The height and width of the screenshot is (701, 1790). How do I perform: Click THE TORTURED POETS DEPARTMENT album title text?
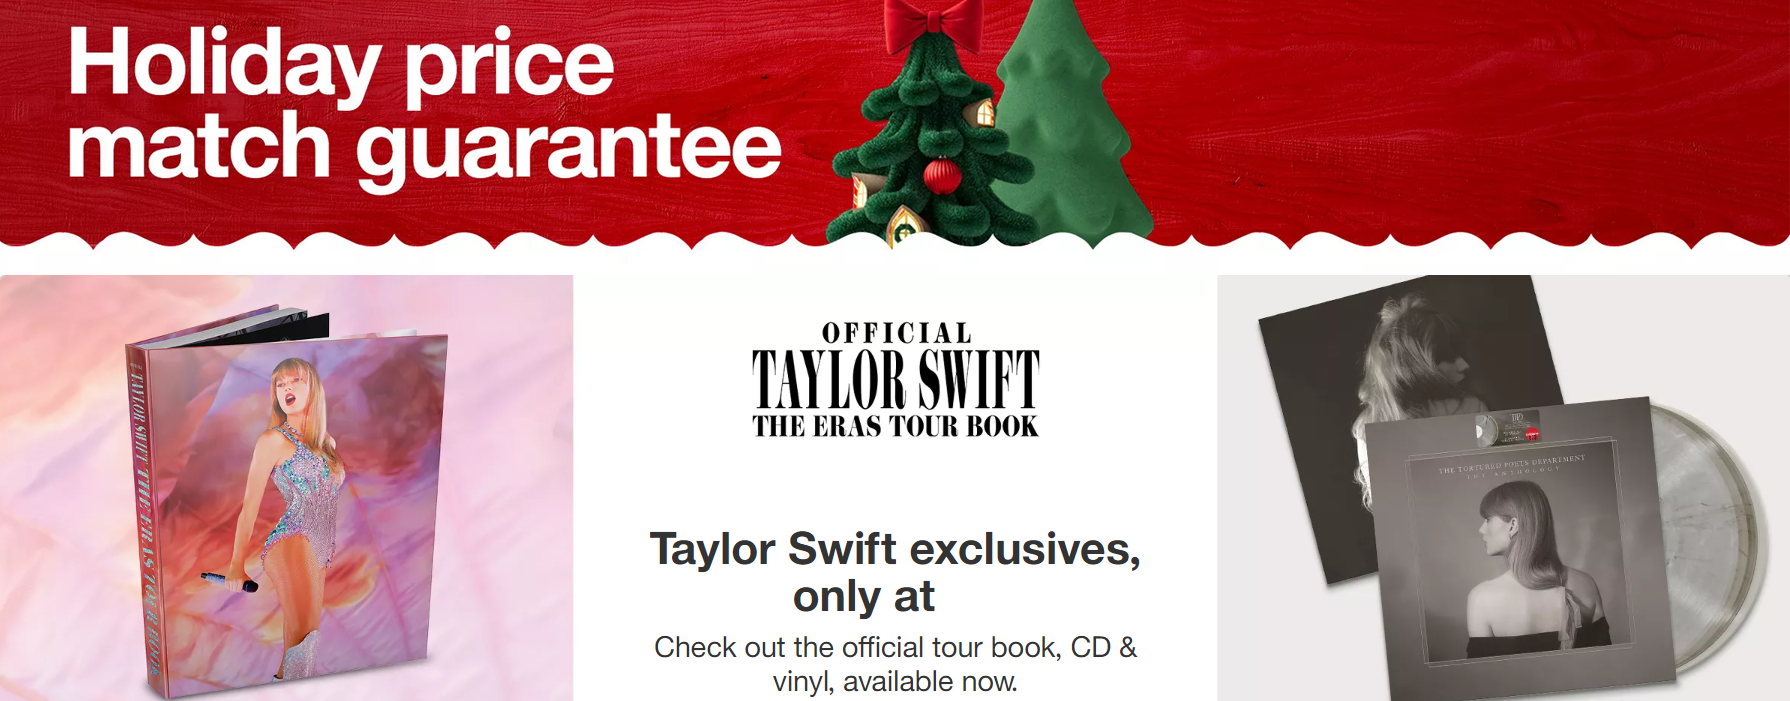coord(1511,463)
